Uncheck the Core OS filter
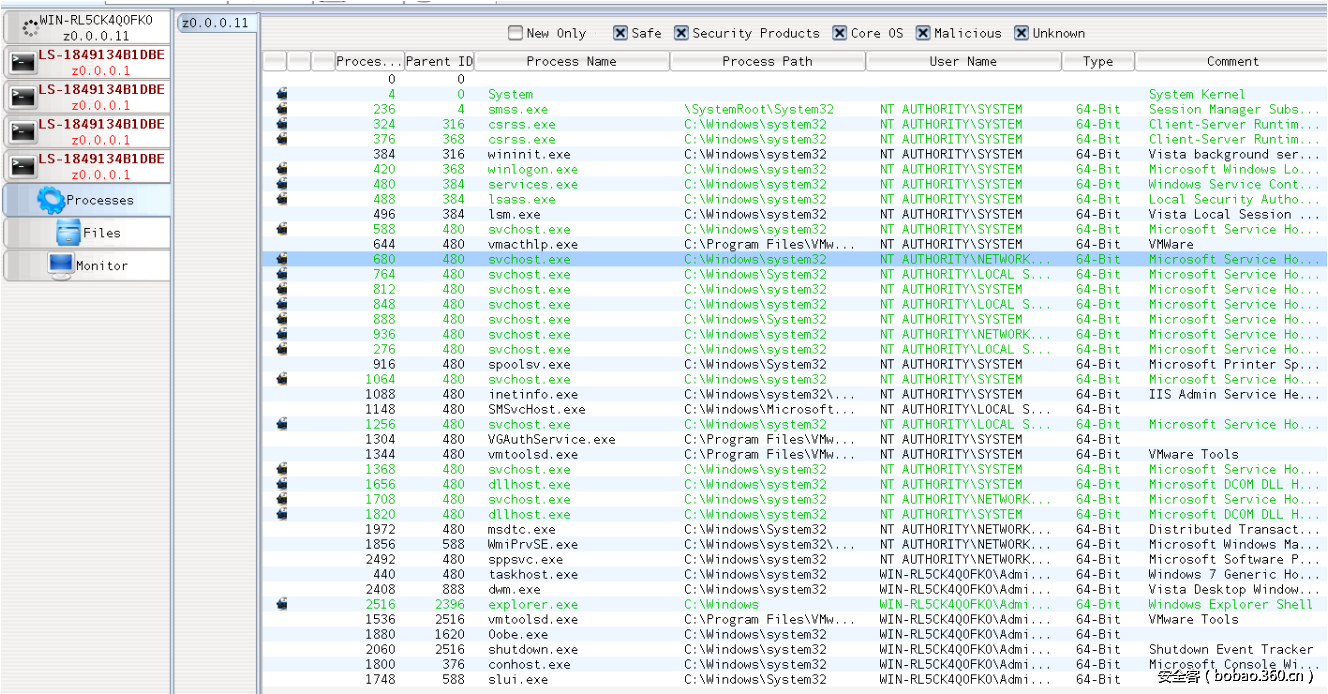 (x=840, y=33)
